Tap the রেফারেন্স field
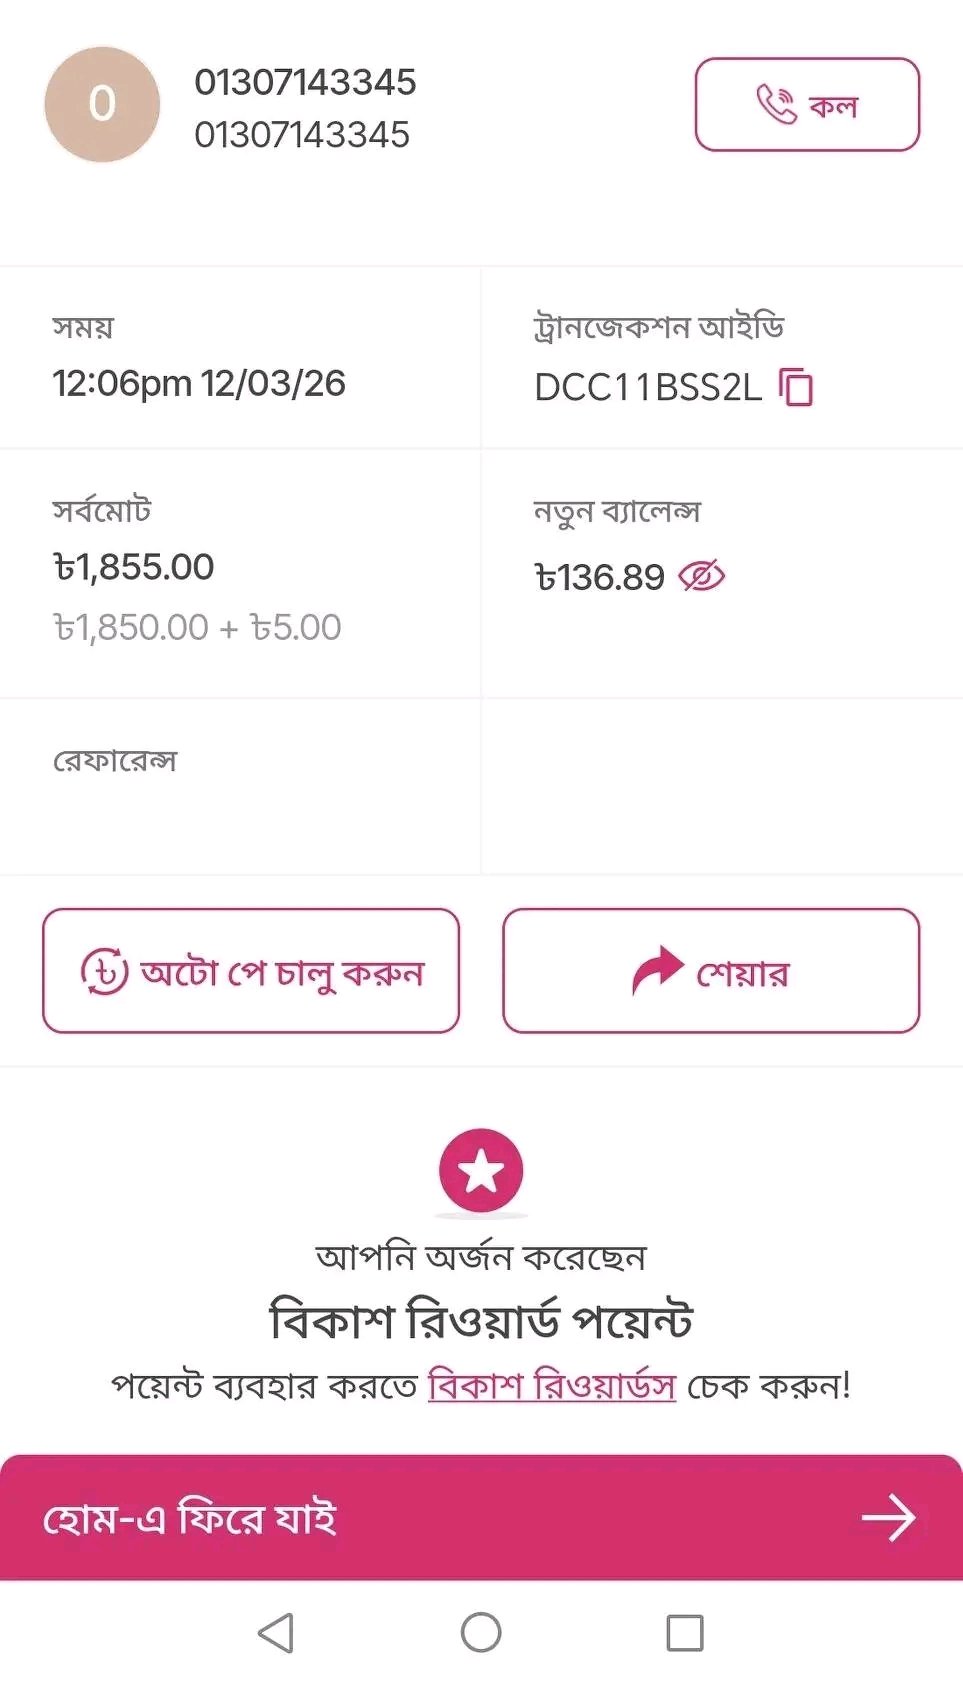963x1685 pixels. (x=115, y=762)
